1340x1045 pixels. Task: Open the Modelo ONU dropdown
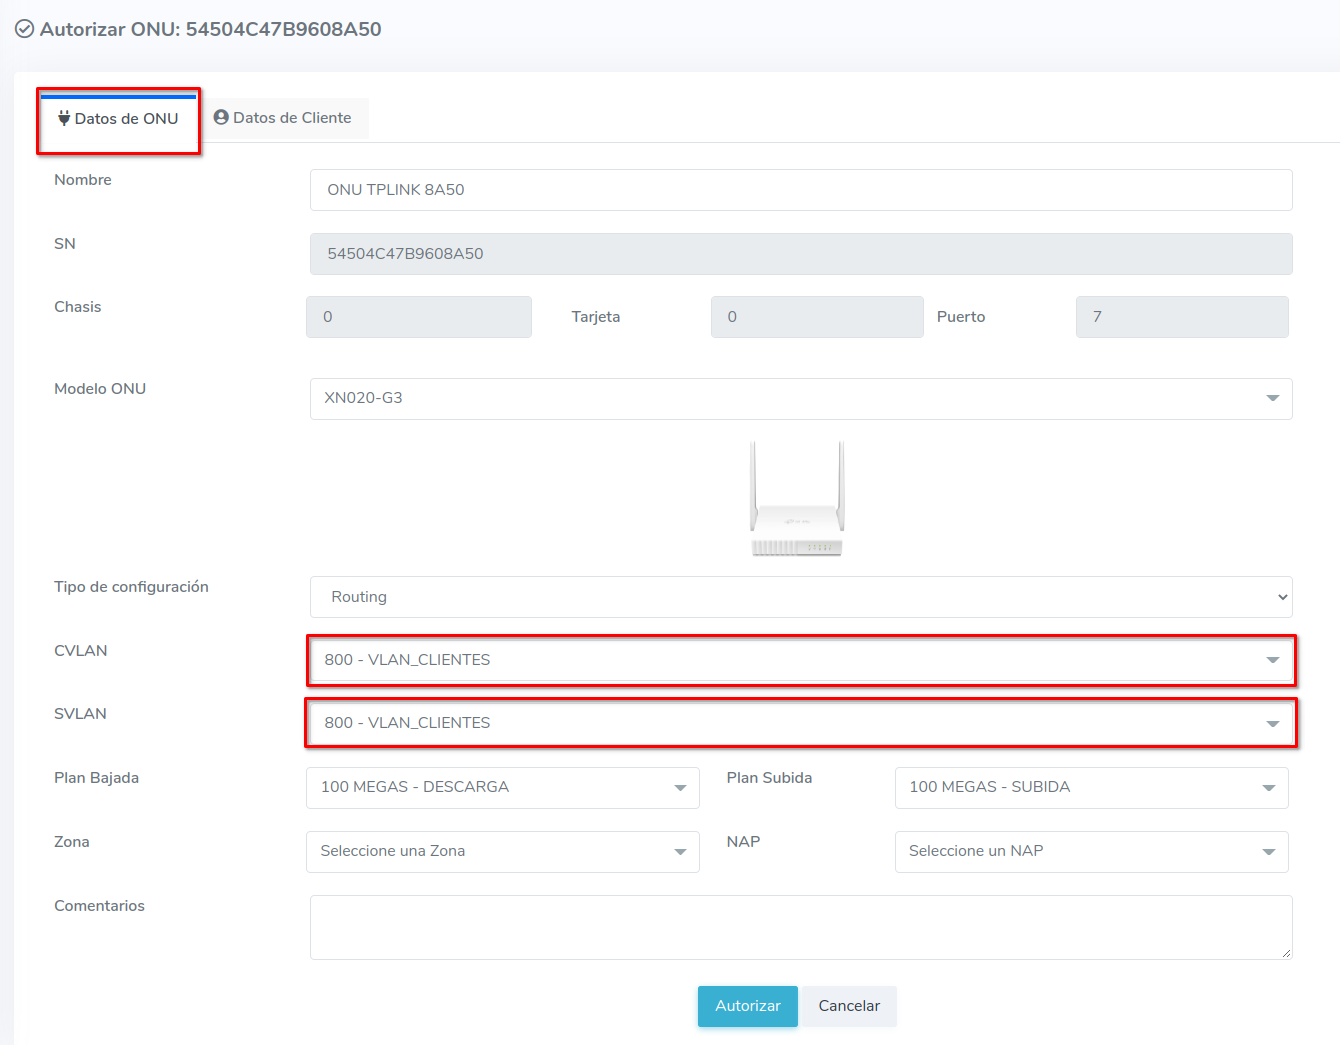pos(800,398)
